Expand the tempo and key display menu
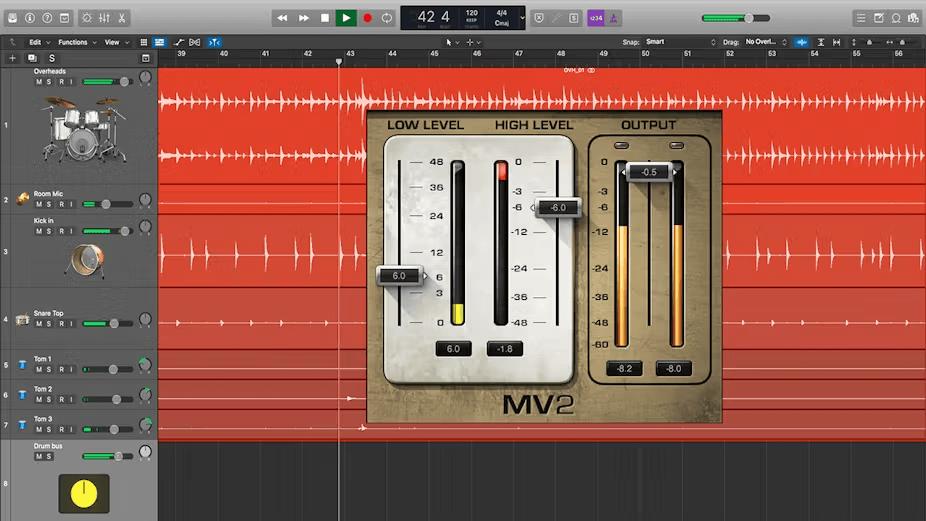This screenshot has height=521, width=926. pos(522,18)
